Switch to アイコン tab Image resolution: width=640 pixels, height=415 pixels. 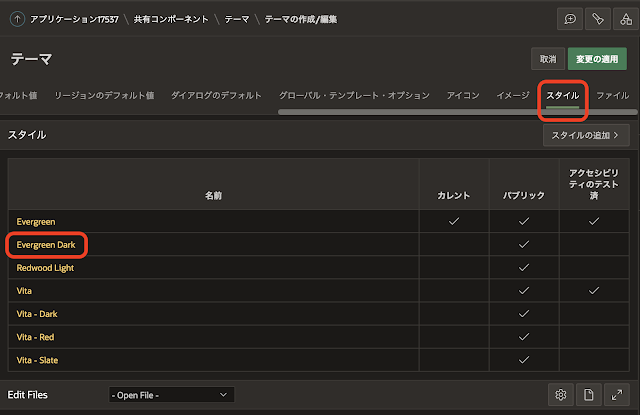tap(463, 95)
